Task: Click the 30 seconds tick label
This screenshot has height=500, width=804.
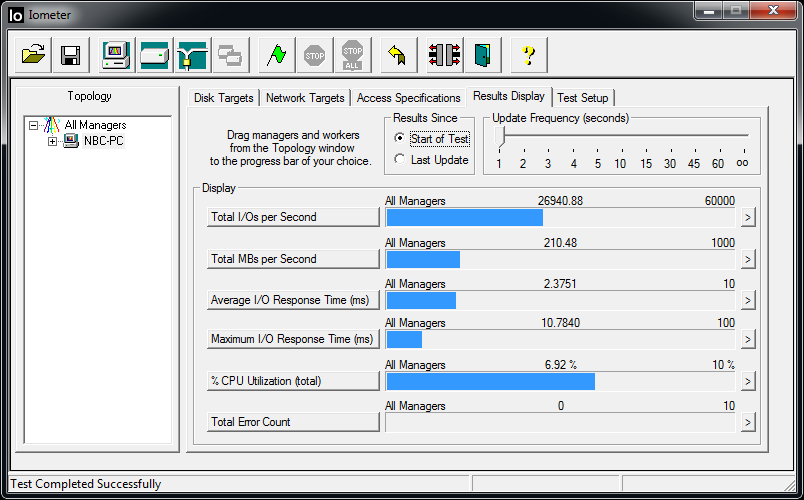Action: 670,164
